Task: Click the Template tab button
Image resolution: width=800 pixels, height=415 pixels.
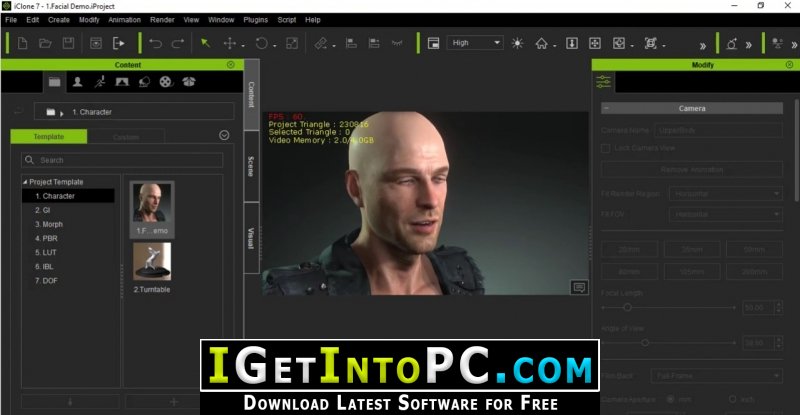Action: coord(49,136)
